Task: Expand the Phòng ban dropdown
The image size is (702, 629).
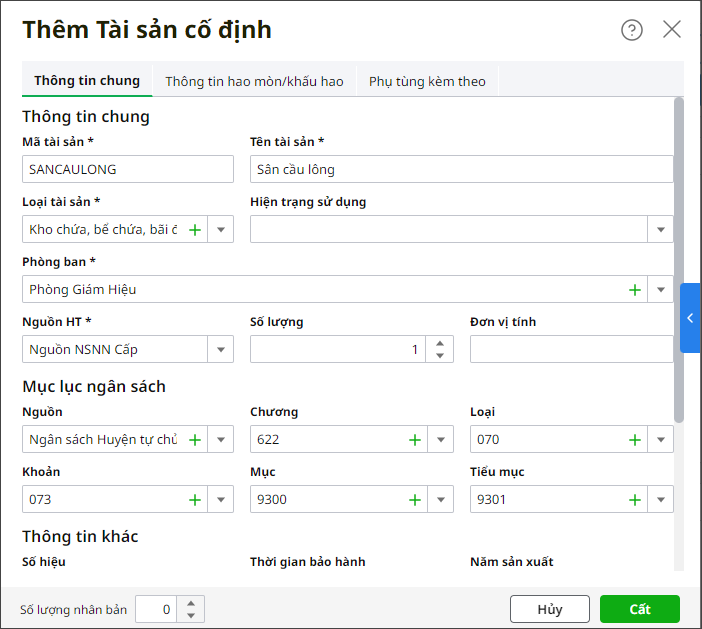Action: tap(661, 290)
